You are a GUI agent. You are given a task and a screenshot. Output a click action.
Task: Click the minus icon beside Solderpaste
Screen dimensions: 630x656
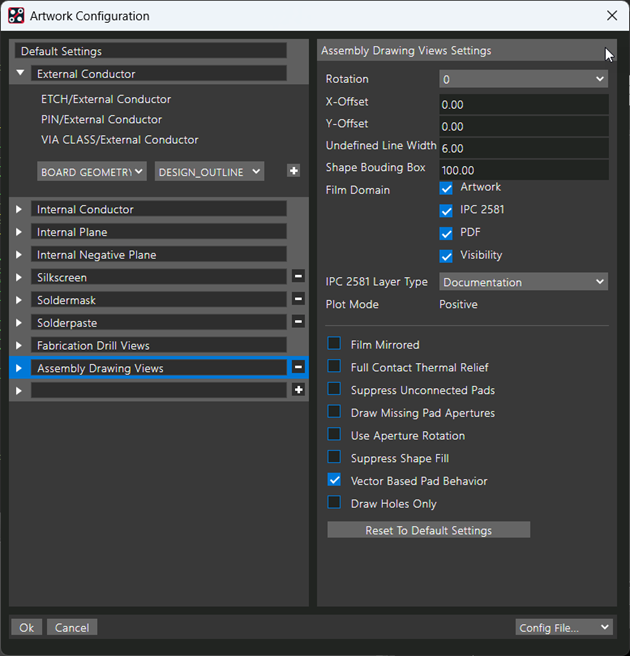[298, 322]
